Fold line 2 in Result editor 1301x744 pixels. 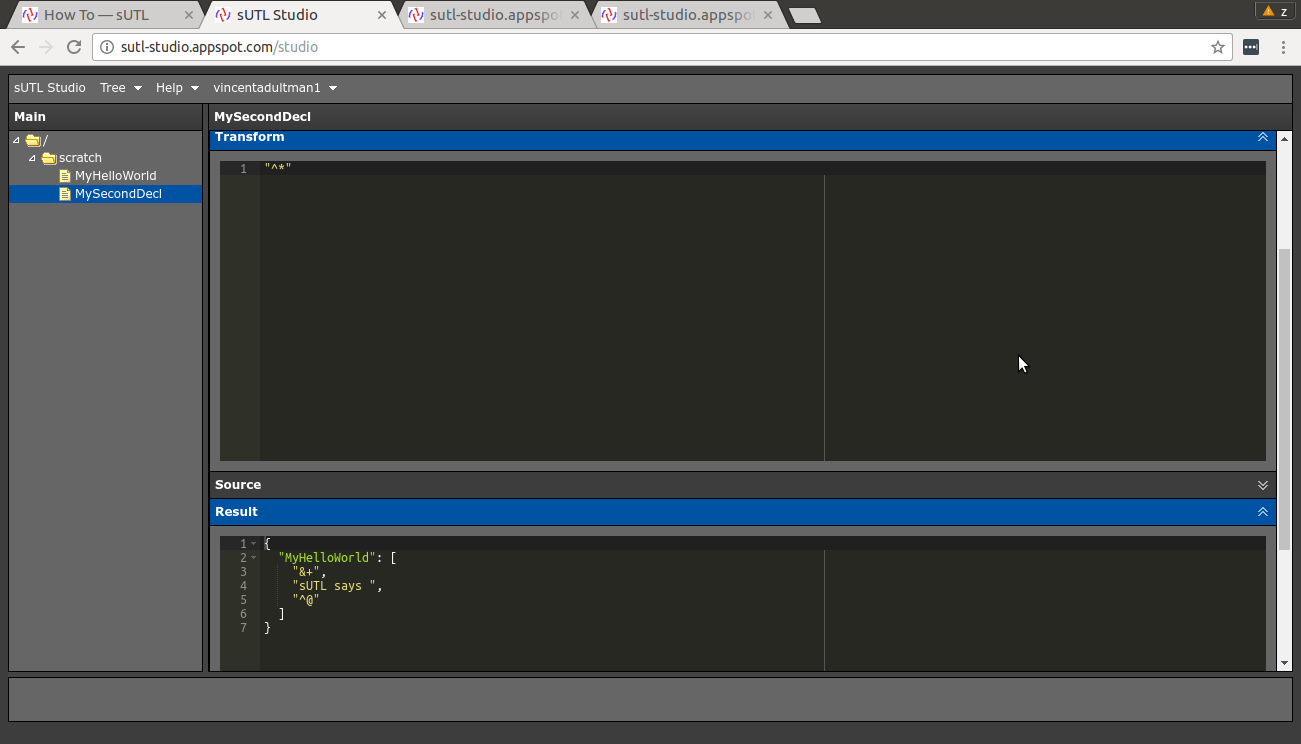(x=254, y=558)
